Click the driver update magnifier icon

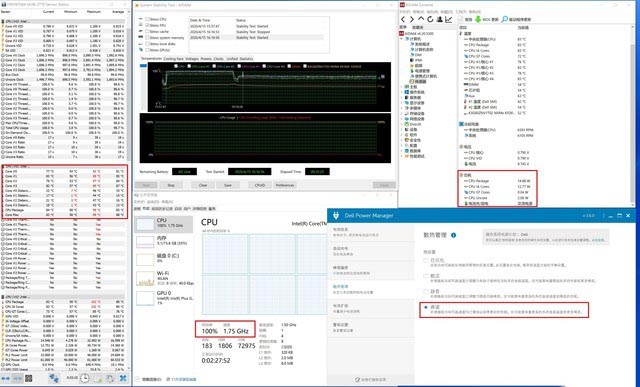pos(504,19)
